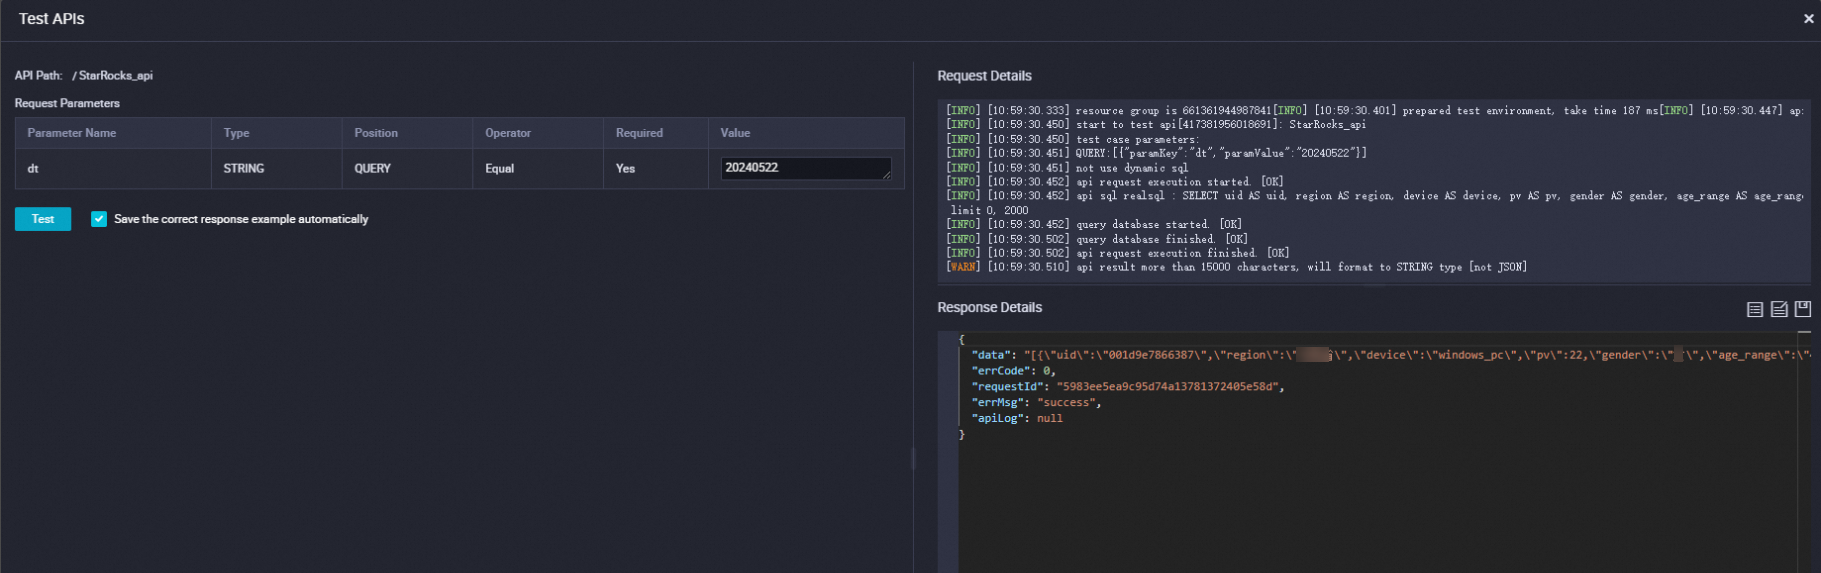
Task: Click the Position column header
Action: [376, 133]
